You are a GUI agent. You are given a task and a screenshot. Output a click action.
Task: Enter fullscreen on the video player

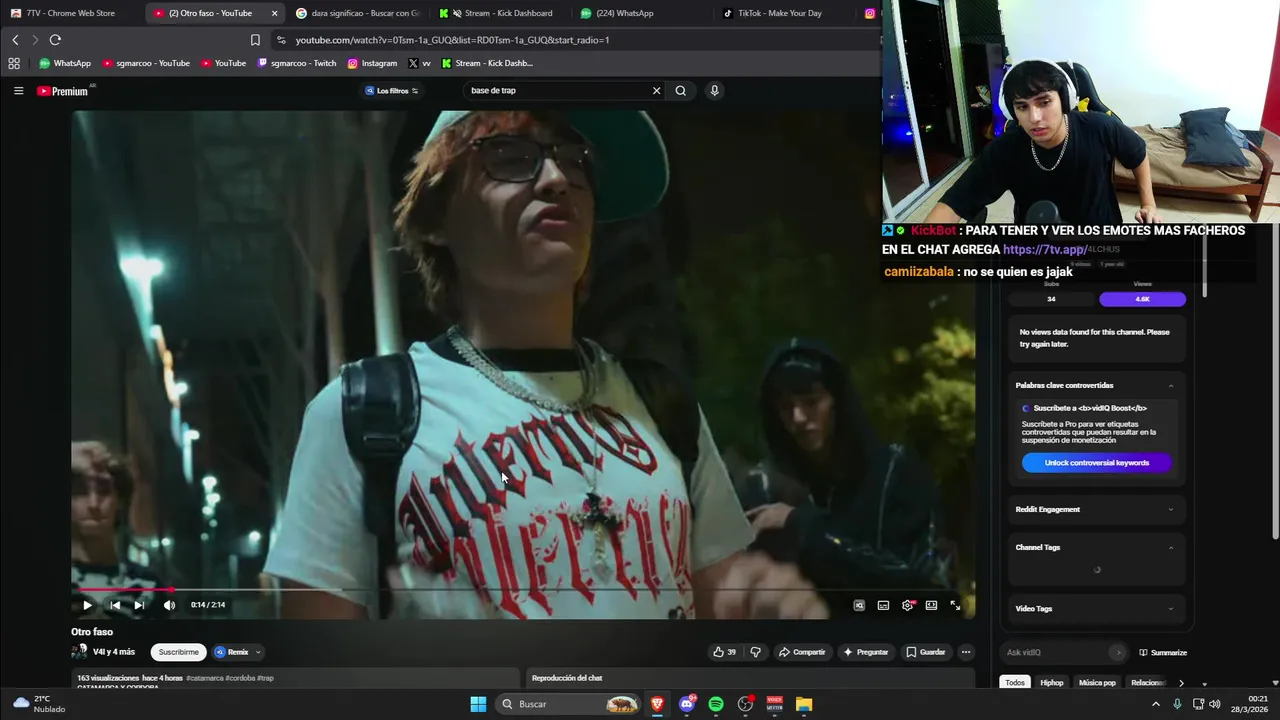(x=955, y=605)
